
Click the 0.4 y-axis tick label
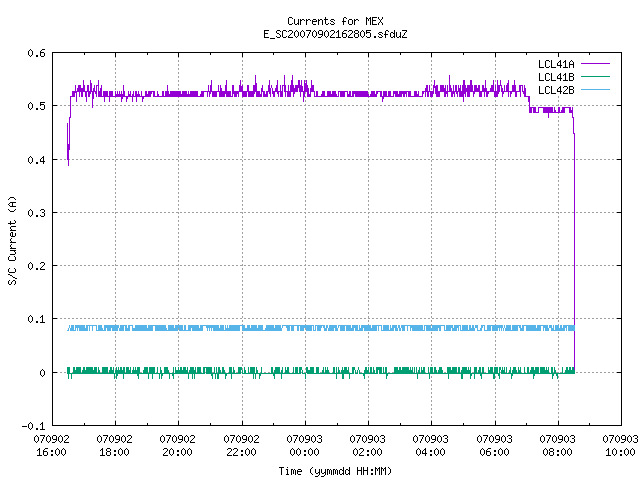pos(36,160)
